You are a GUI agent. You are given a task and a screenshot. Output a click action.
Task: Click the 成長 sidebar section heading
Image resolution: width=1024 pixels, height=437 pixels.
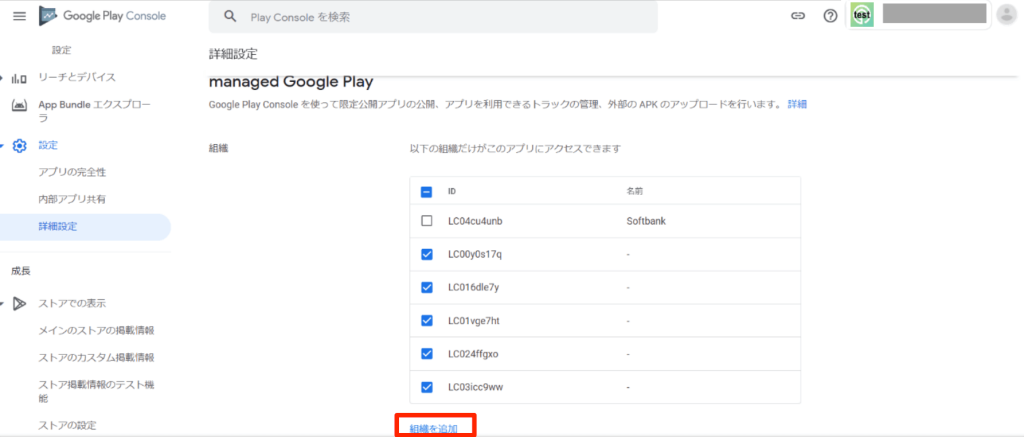tap(21, 270)
